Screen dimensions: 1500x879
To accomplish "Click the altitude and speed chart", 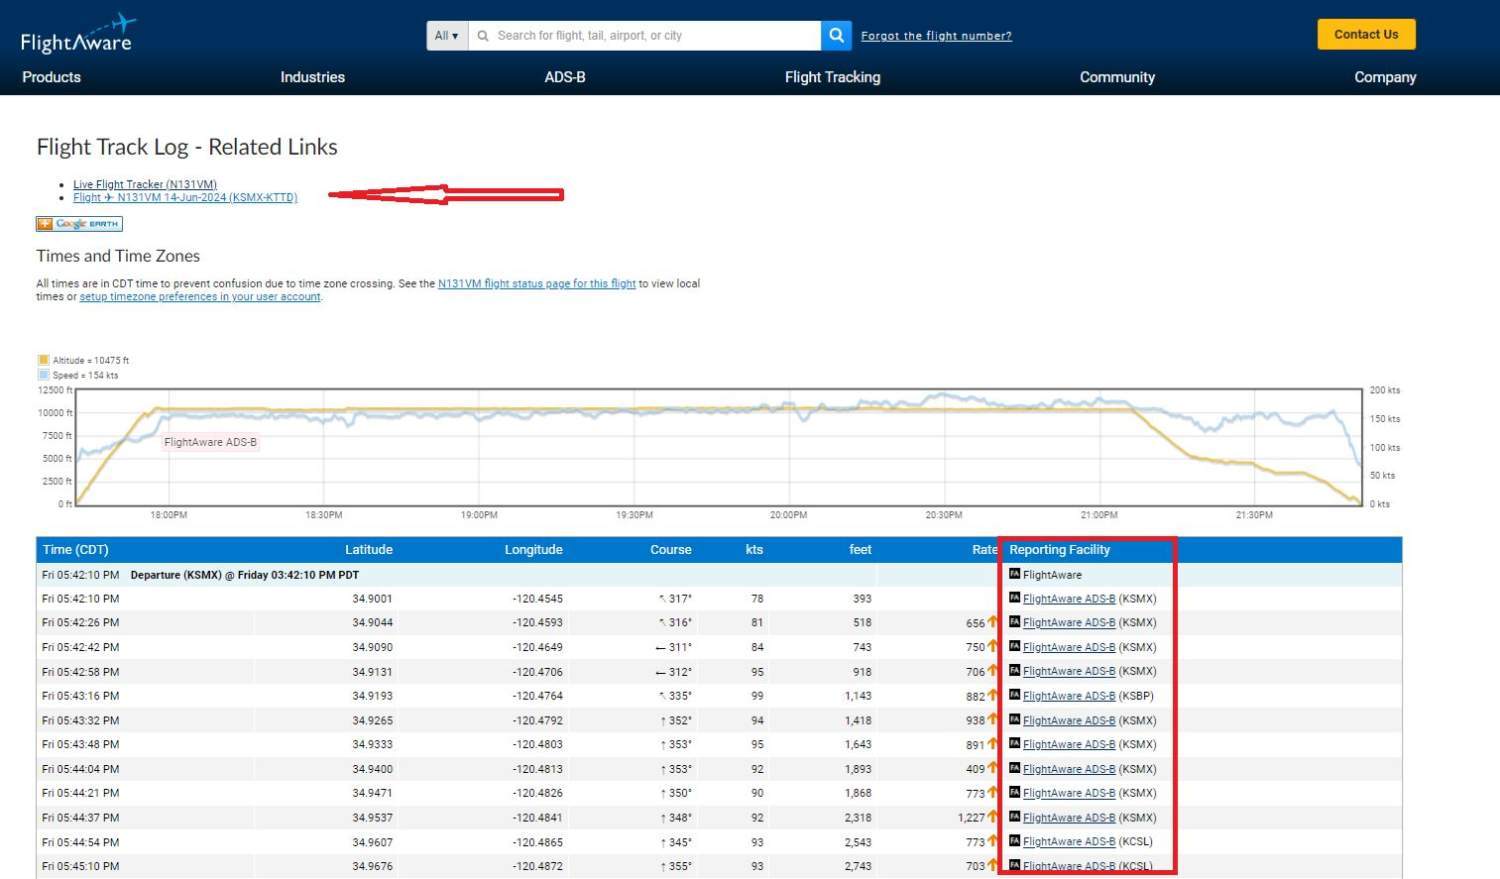I will 719,447.
